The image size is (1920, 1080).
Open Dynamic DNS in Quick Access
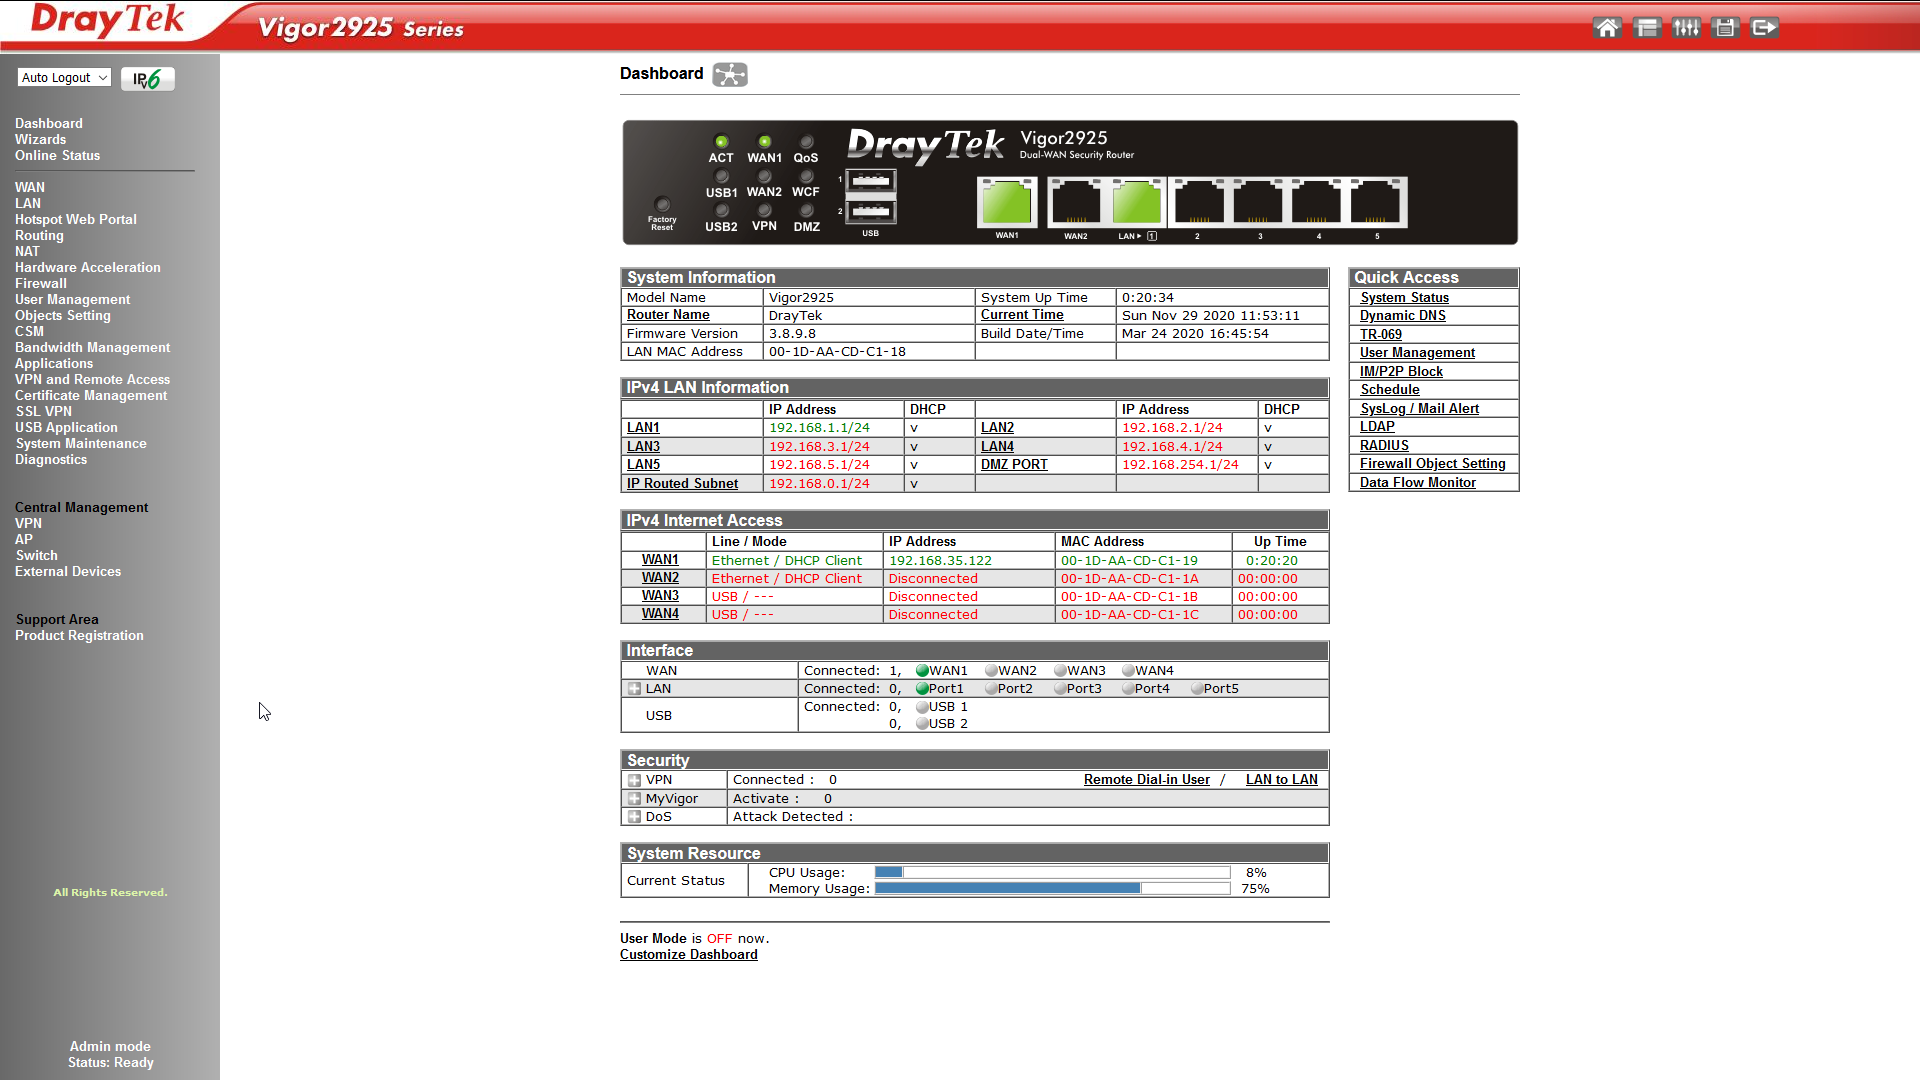[1402, 316]
